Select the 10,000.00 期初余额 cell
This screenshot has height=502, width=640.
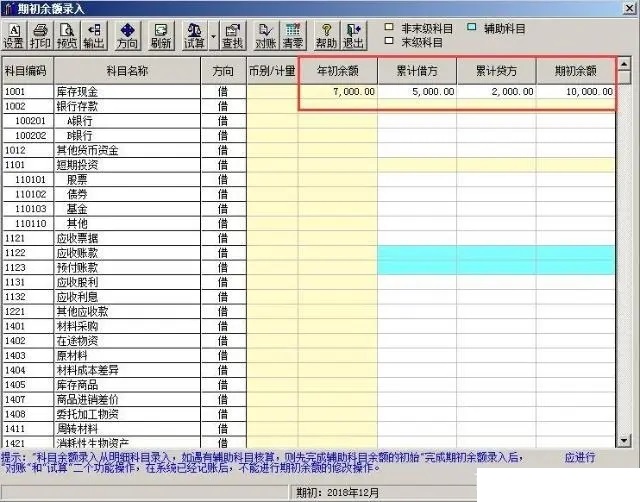576,91
